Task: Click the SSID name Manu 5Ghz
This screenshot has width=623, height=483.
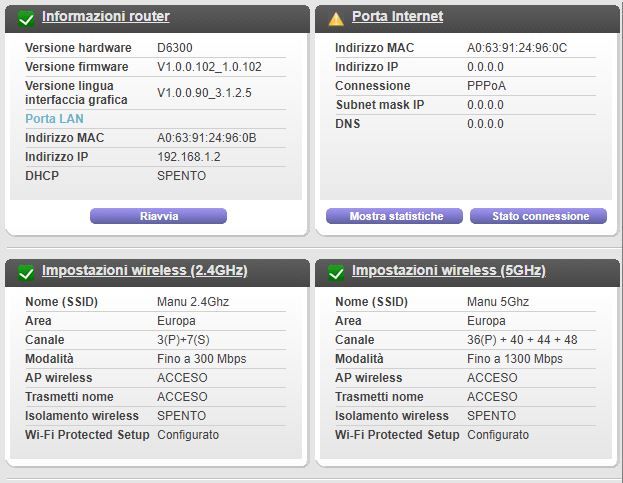Action: [497, 302]
